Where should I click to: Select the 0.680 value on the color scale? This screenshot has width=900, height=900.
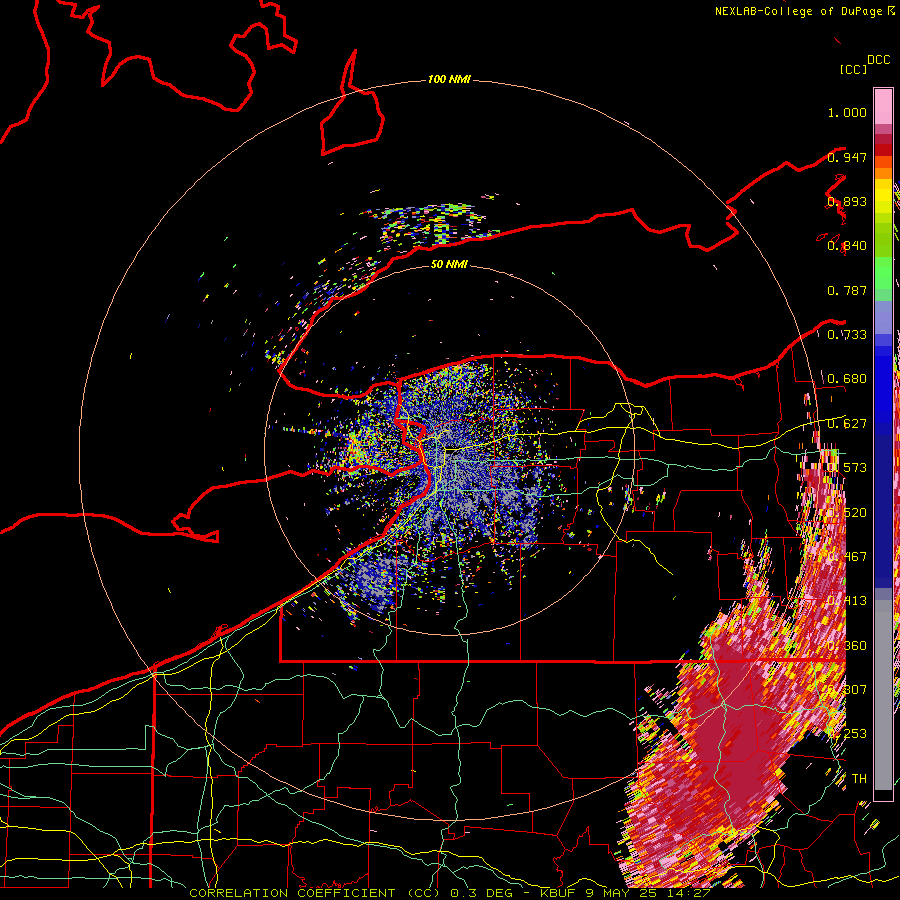click(x=847, y=379)
